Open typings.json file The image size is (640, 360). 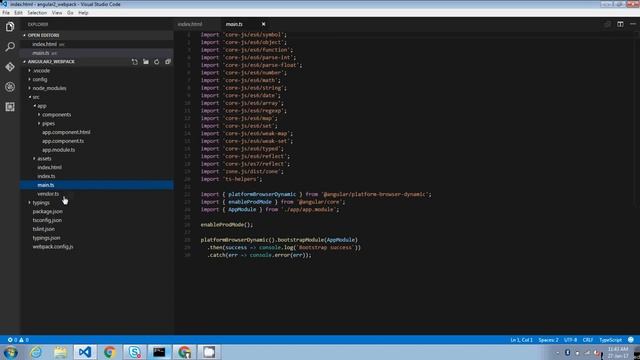pos(46,238)
